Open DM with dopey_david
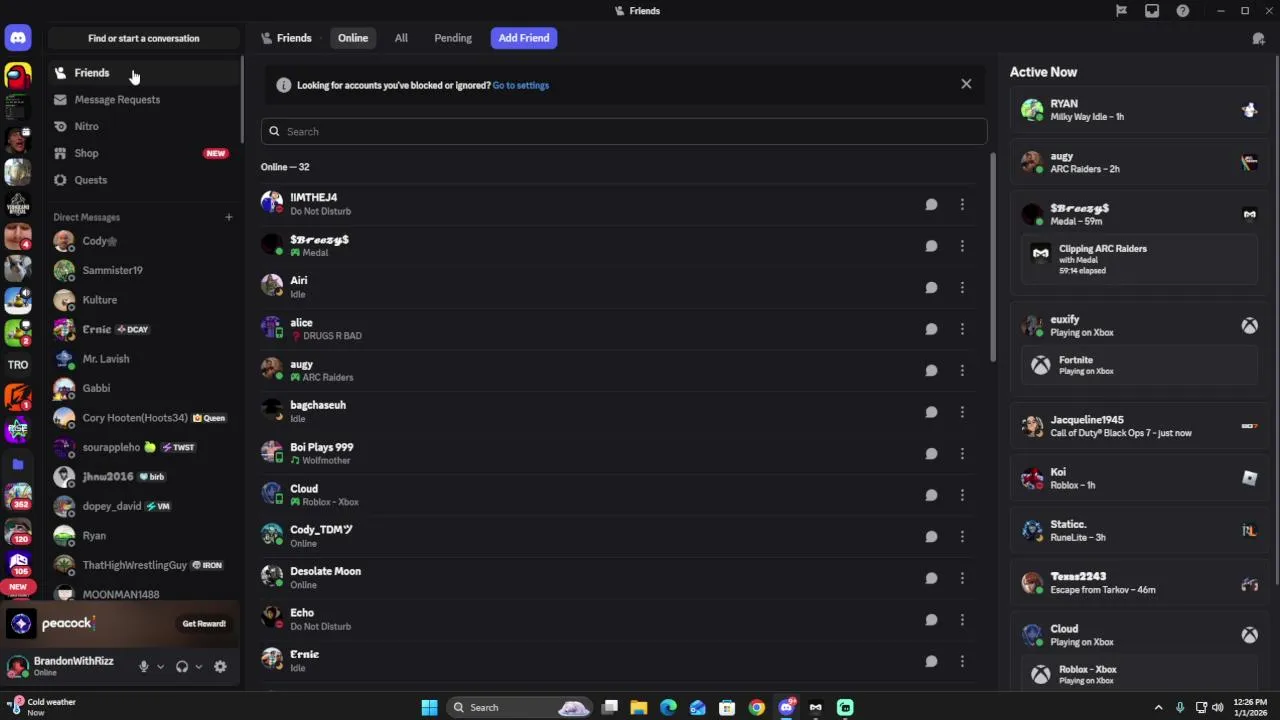Screen dimensions: 1280x720 [144, 506]
